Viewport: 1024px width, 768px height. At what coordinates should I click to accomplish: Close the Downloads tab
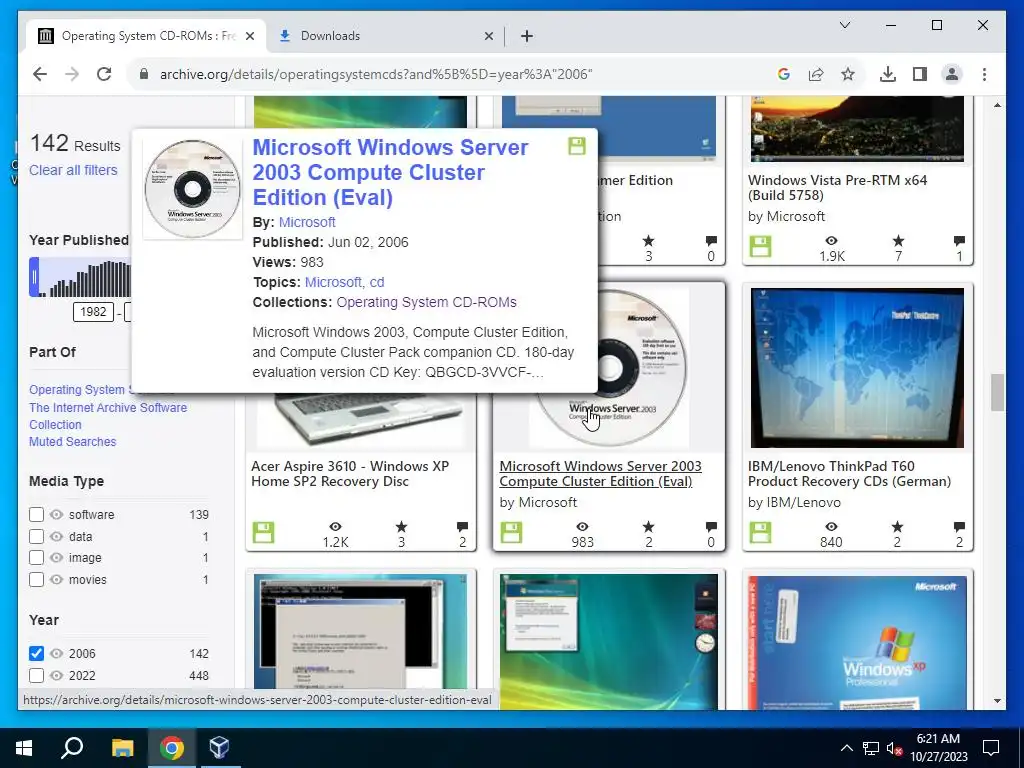488,36
